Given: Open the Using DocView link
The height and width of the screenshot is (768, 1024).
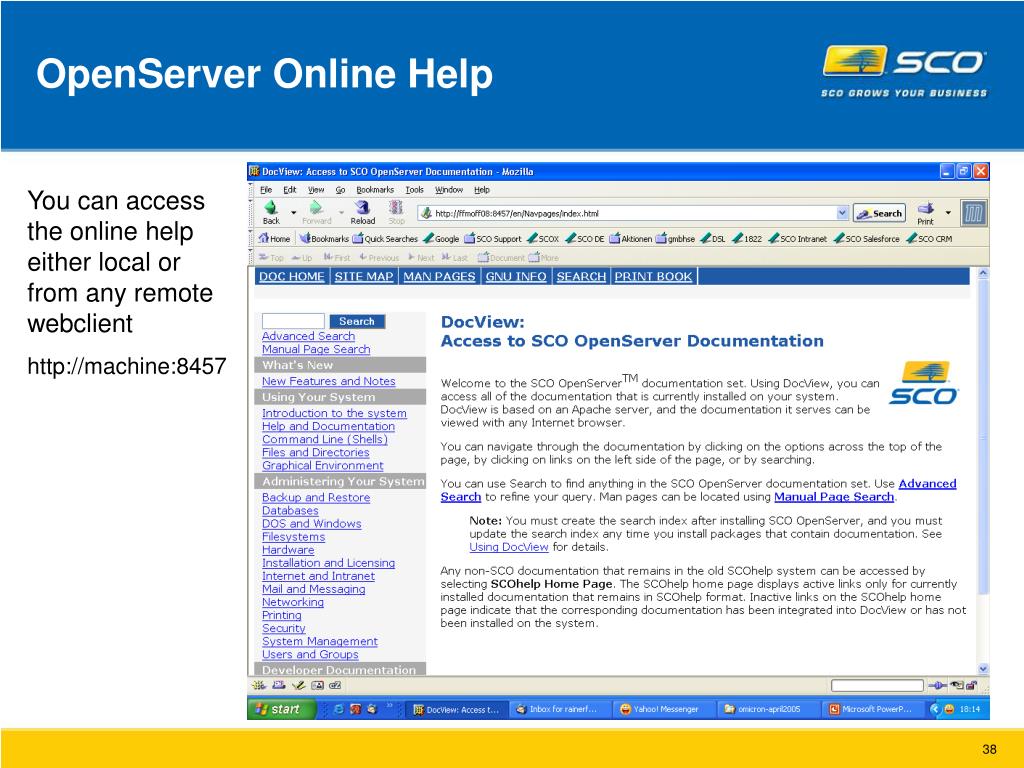Looking at the screenshot, I should click(x=509, y=547).
